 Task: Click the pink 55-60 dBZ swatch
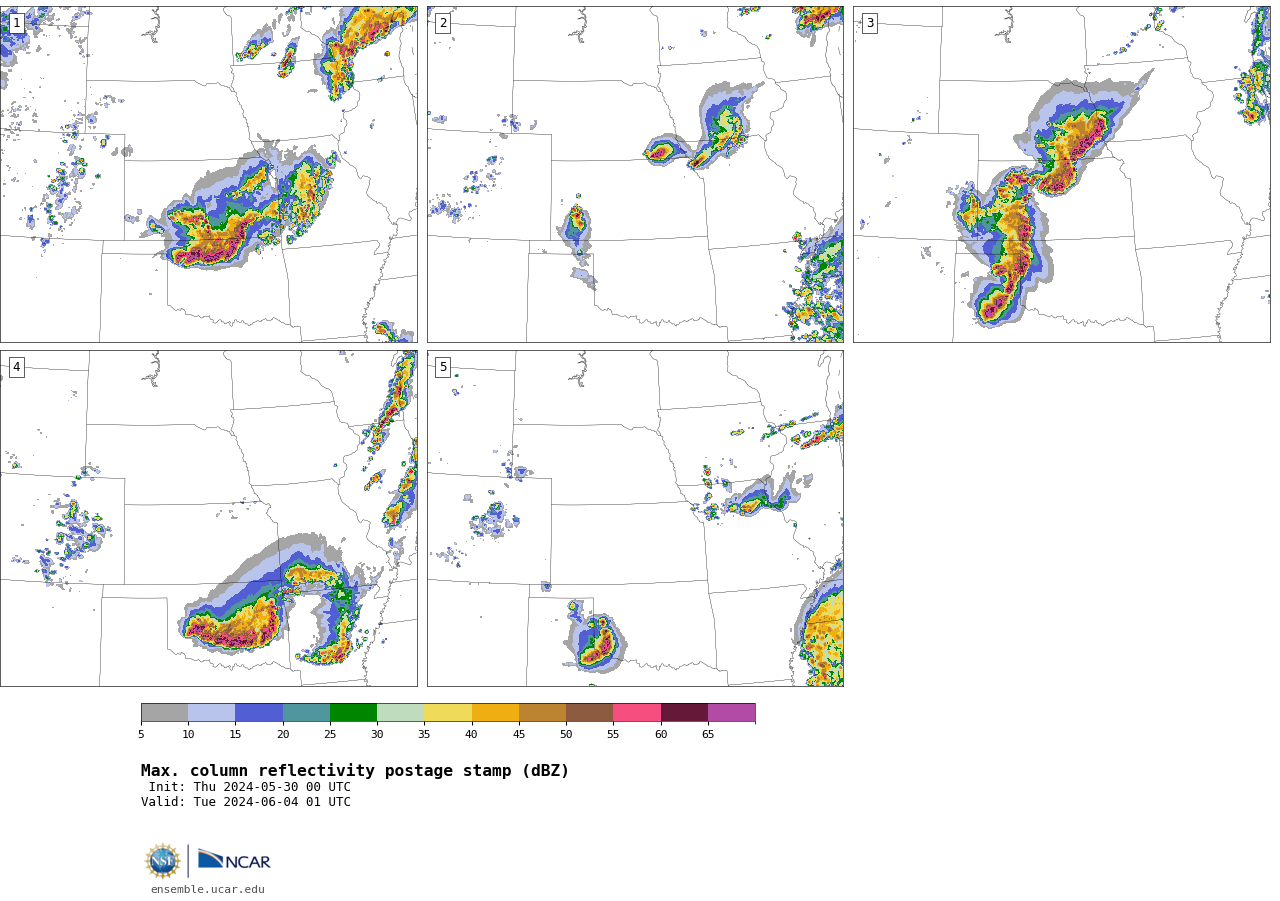(637, 713)
